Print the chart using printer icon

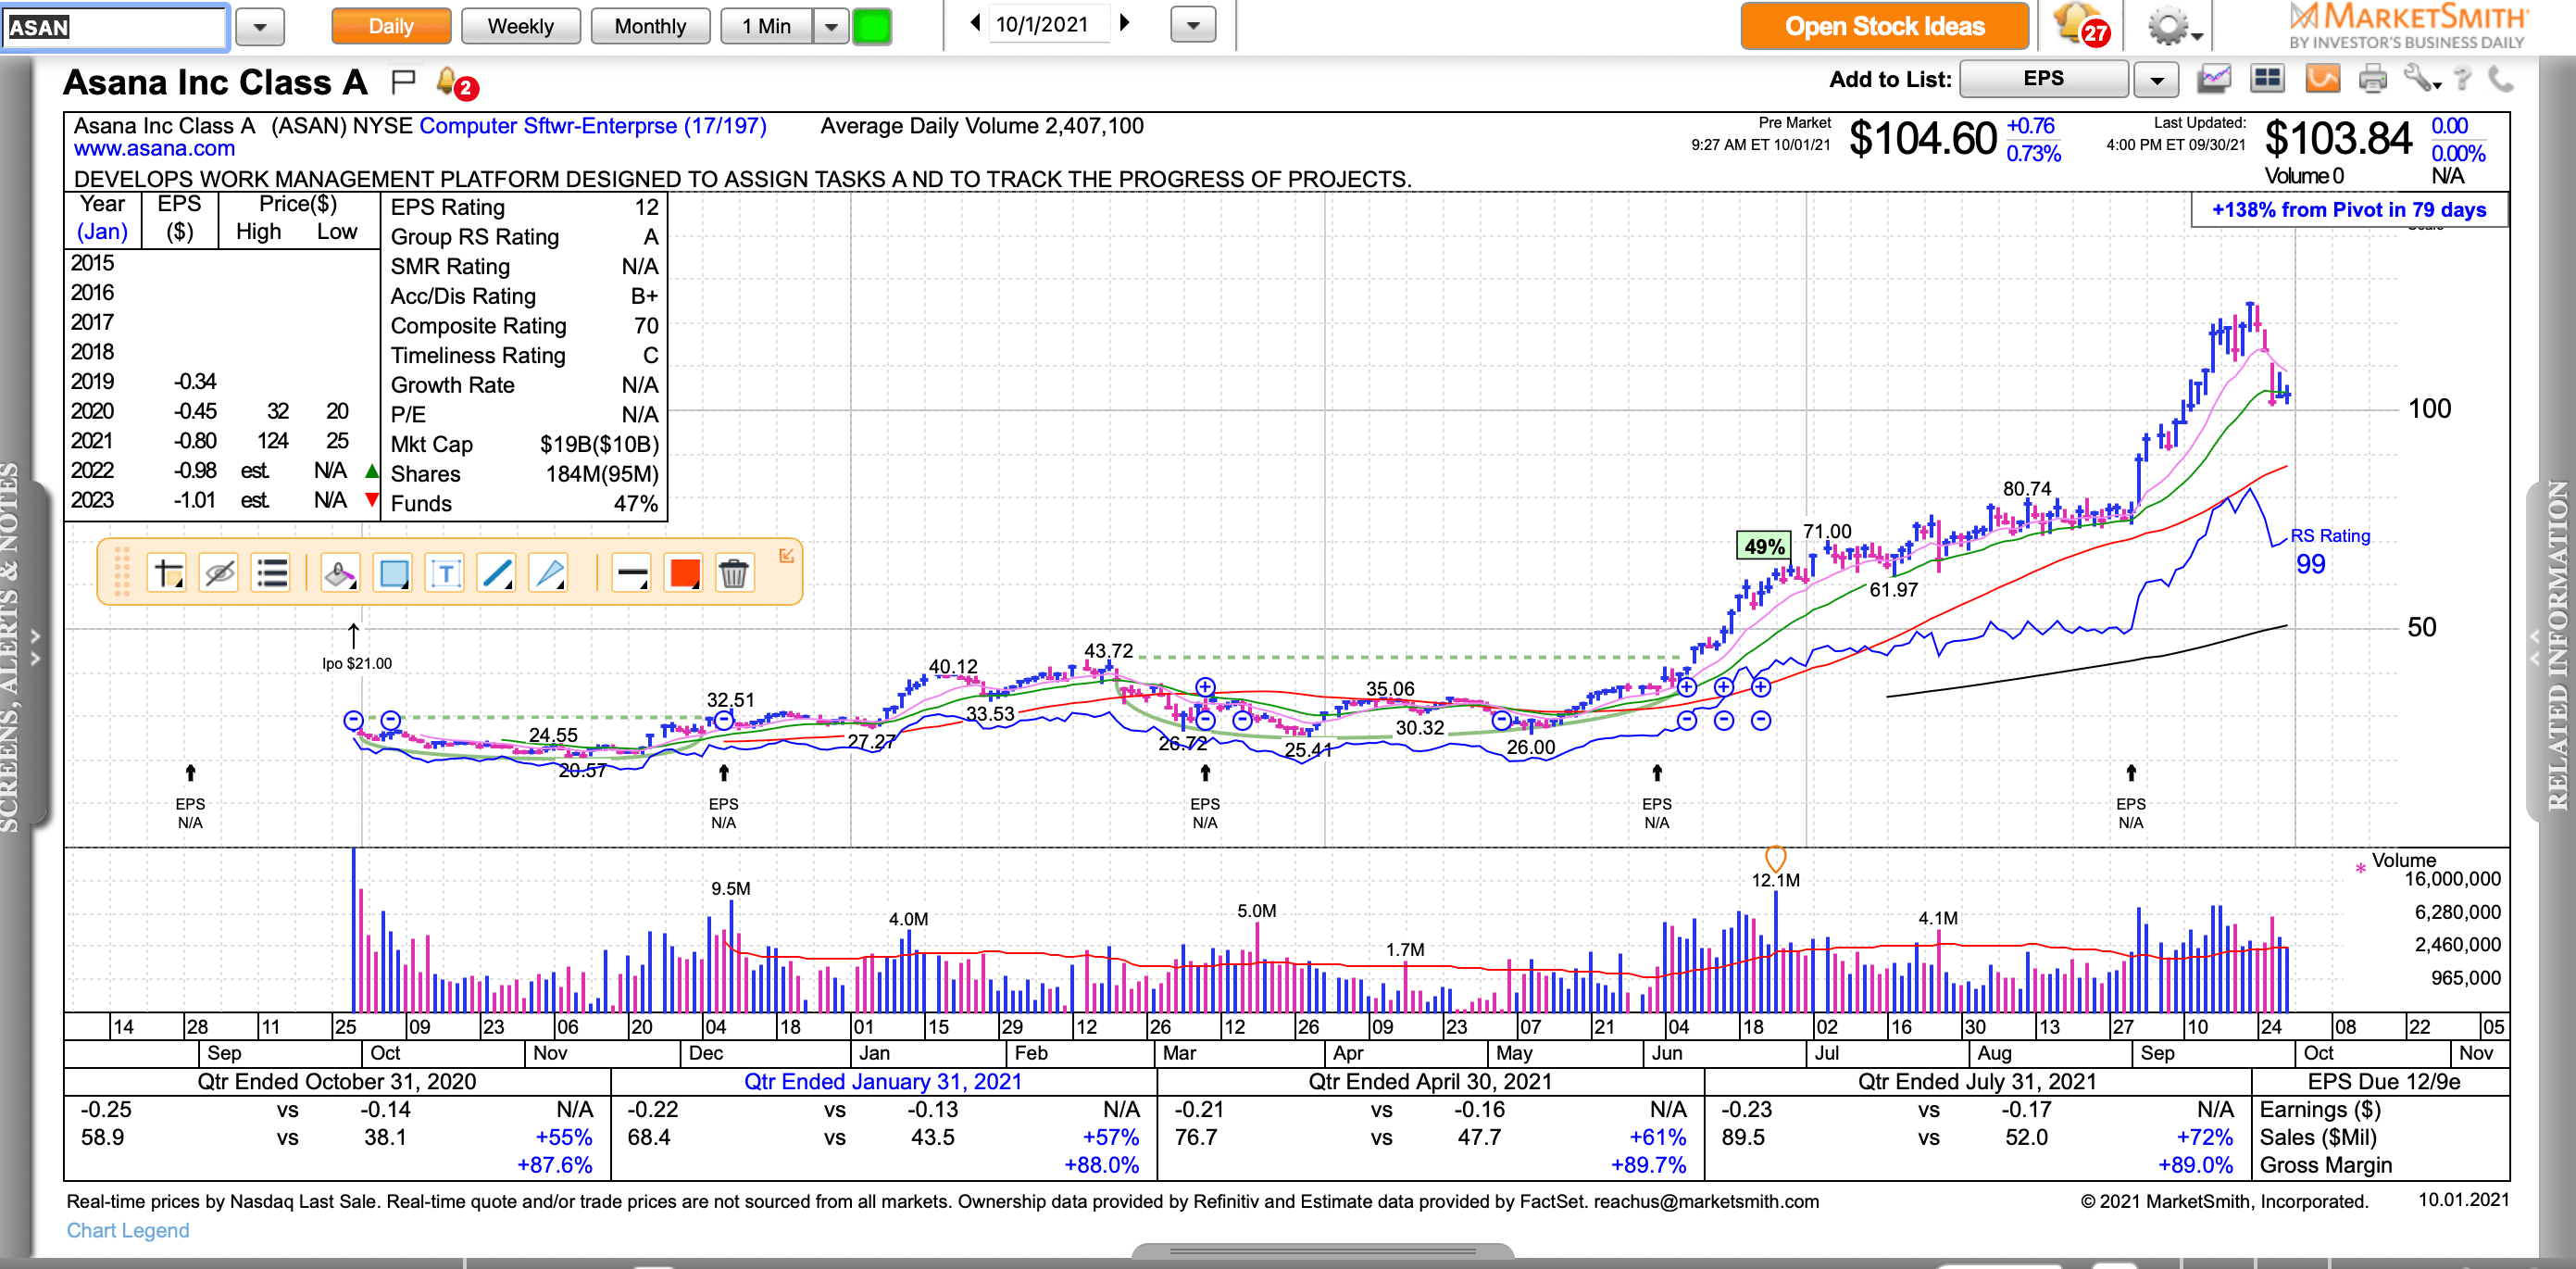pyautogui.click(x=2372, y=78)
